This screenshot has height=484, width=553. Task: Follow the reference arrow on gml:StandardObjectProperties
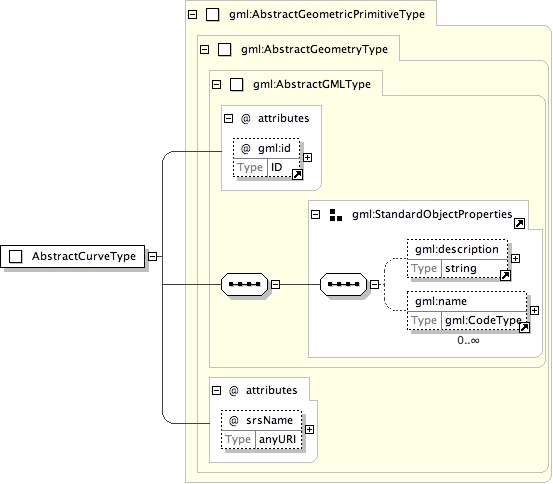point(519,223)
